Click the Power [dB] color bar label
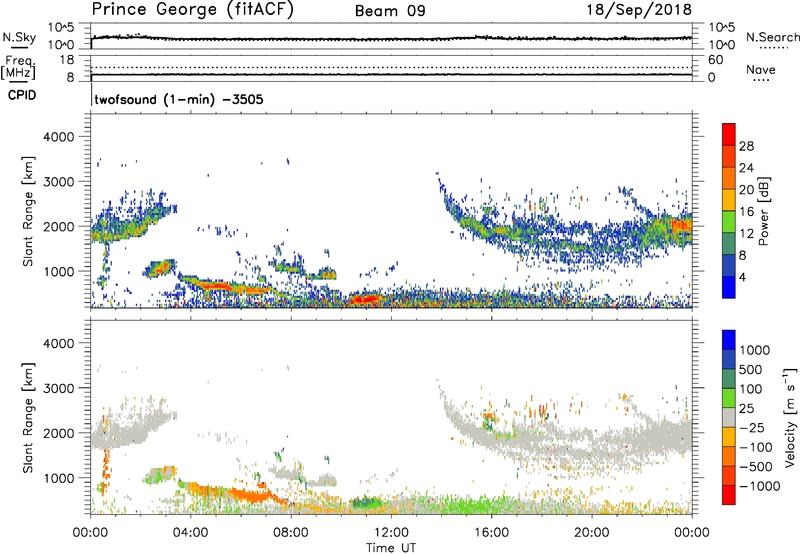 tap(763, 211)
